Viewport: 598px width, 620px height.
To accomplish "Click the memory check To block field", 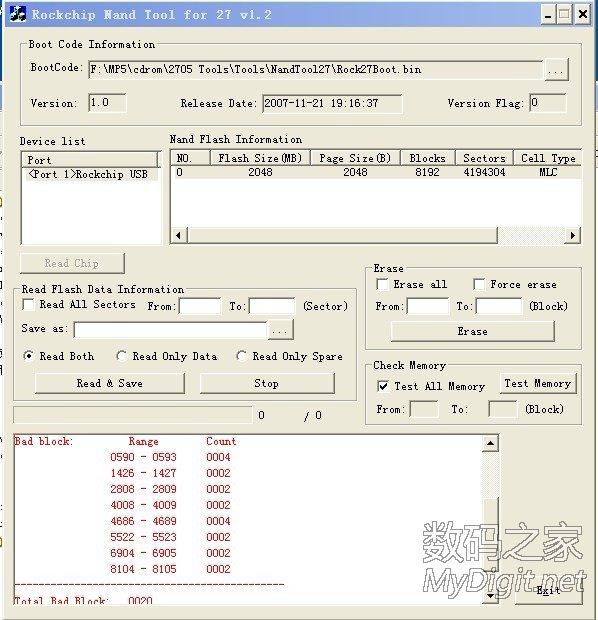I will pyautogui.click(x=503, y=409).
